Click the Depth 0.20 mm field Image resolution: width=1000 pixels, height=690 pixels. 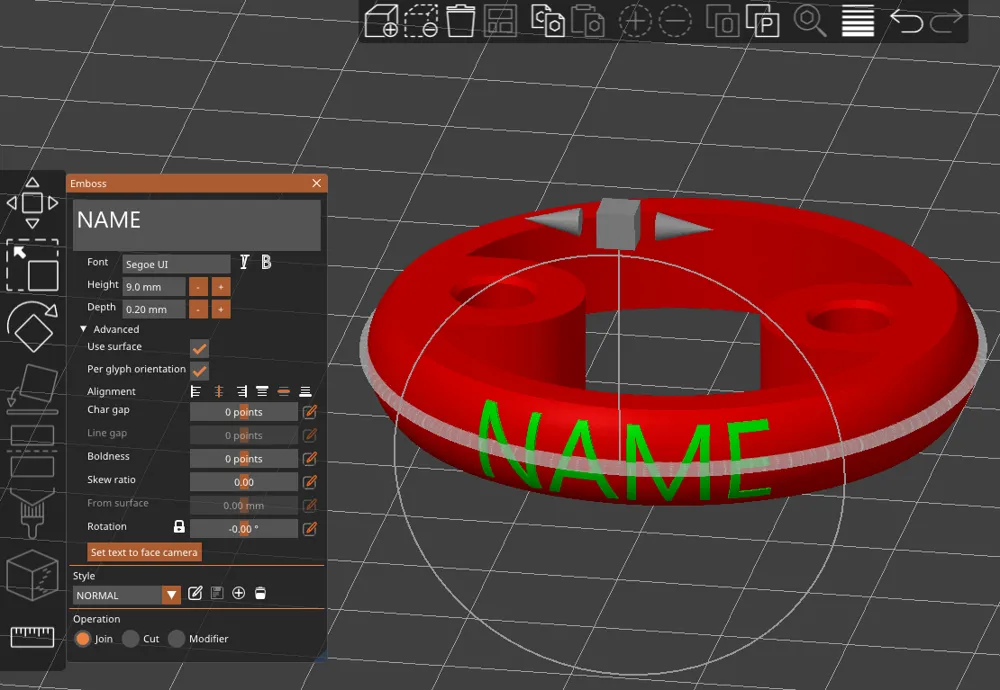coord(154,309)
